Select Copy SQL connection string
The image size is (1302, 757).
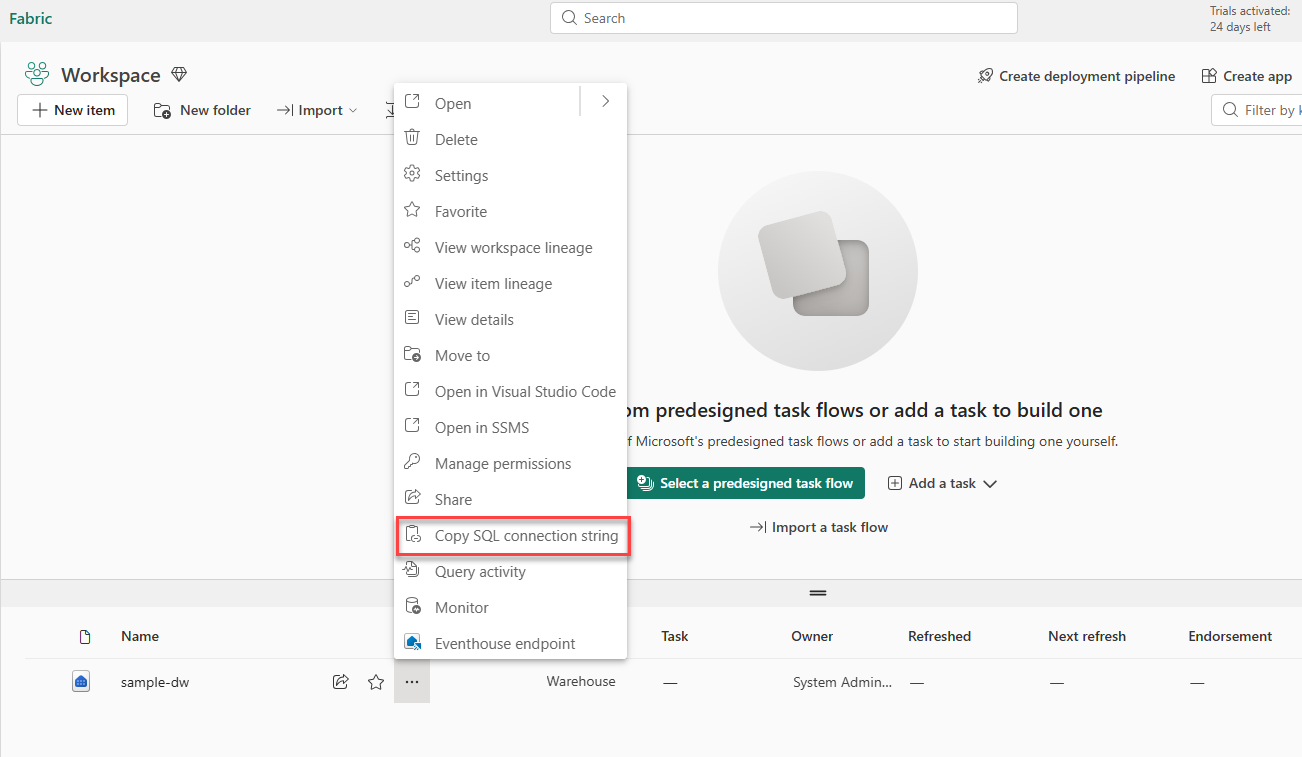513,536
